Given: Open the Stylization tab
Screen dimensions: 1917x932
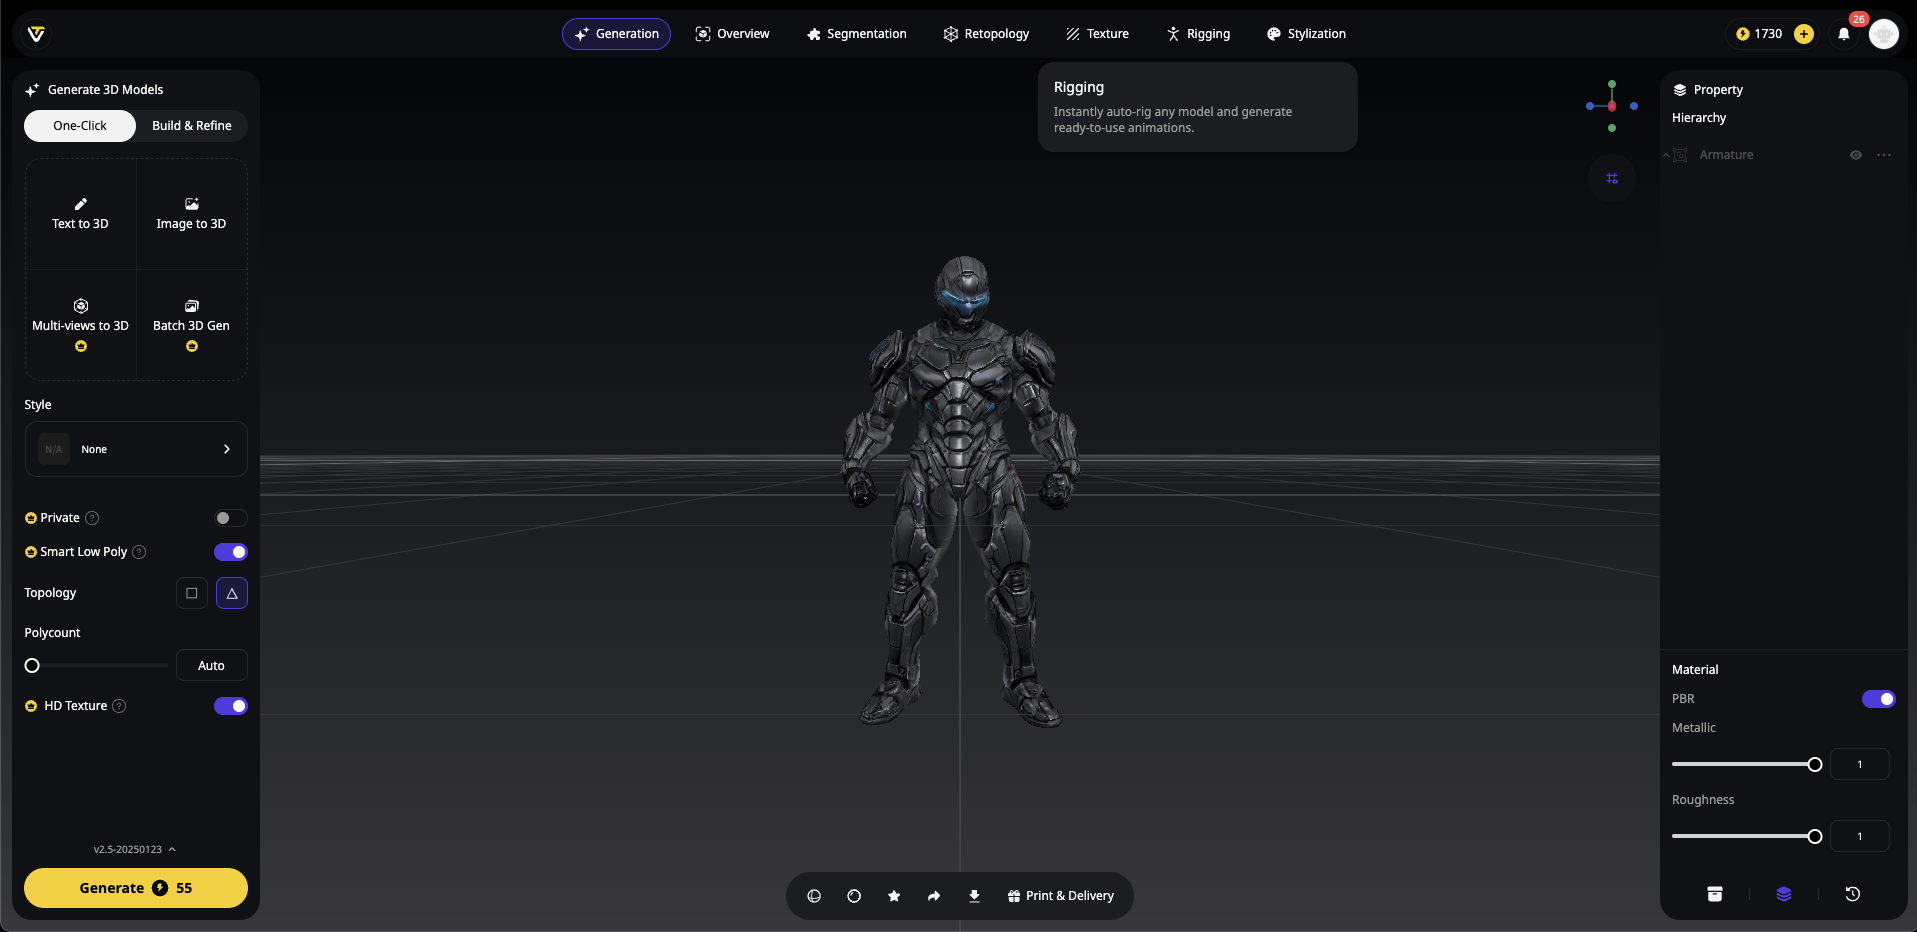Looking at the screenshot, I should [1306, 34].
